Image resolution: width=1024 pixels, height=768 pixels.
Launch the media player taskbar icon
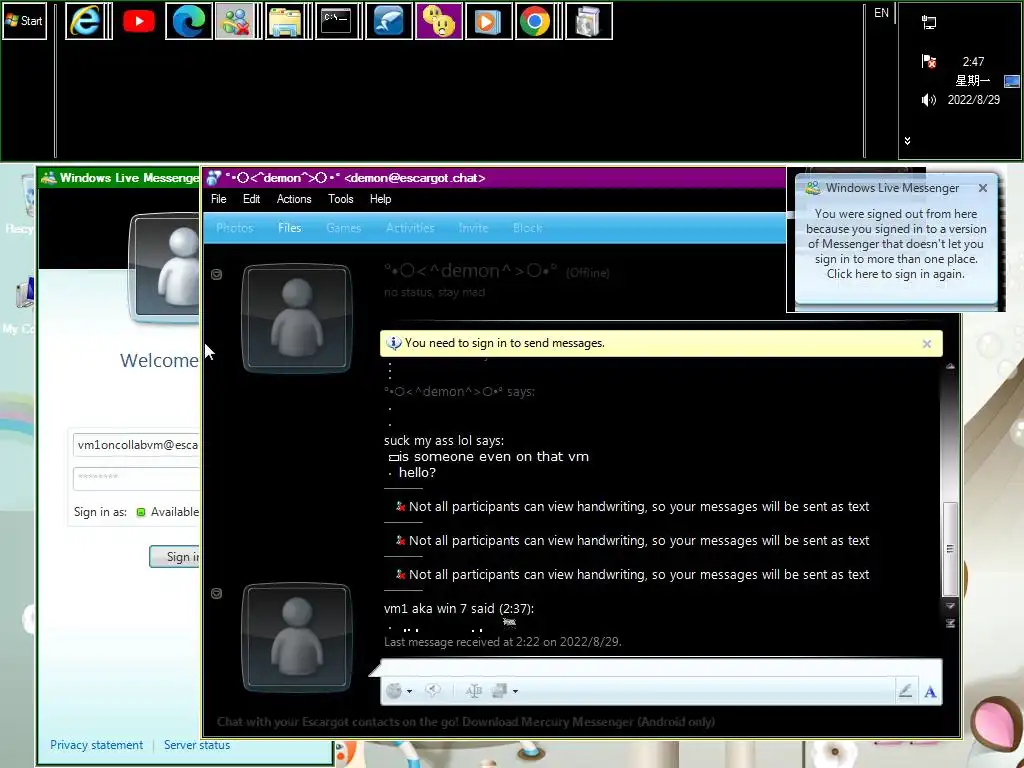click(488, 21)
